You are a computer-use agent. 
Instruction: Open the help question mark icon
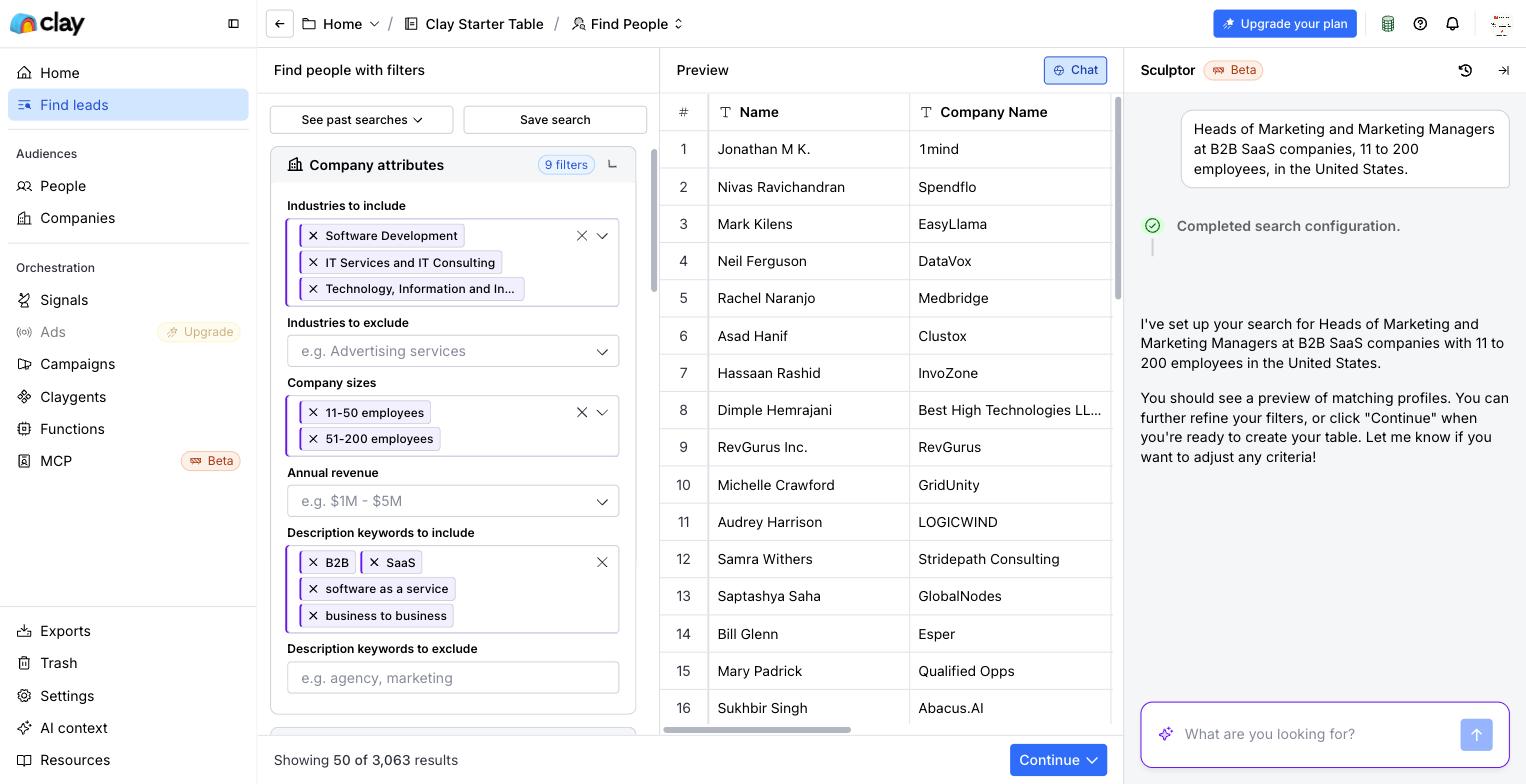(1420, 24)
